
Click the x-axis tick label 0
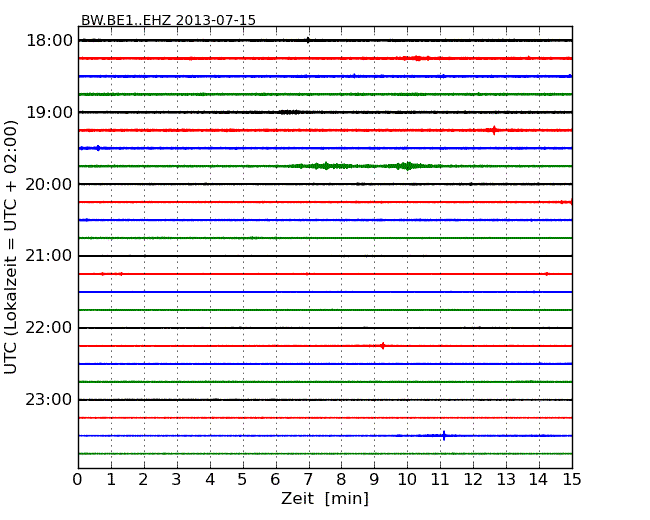[78, 480]
